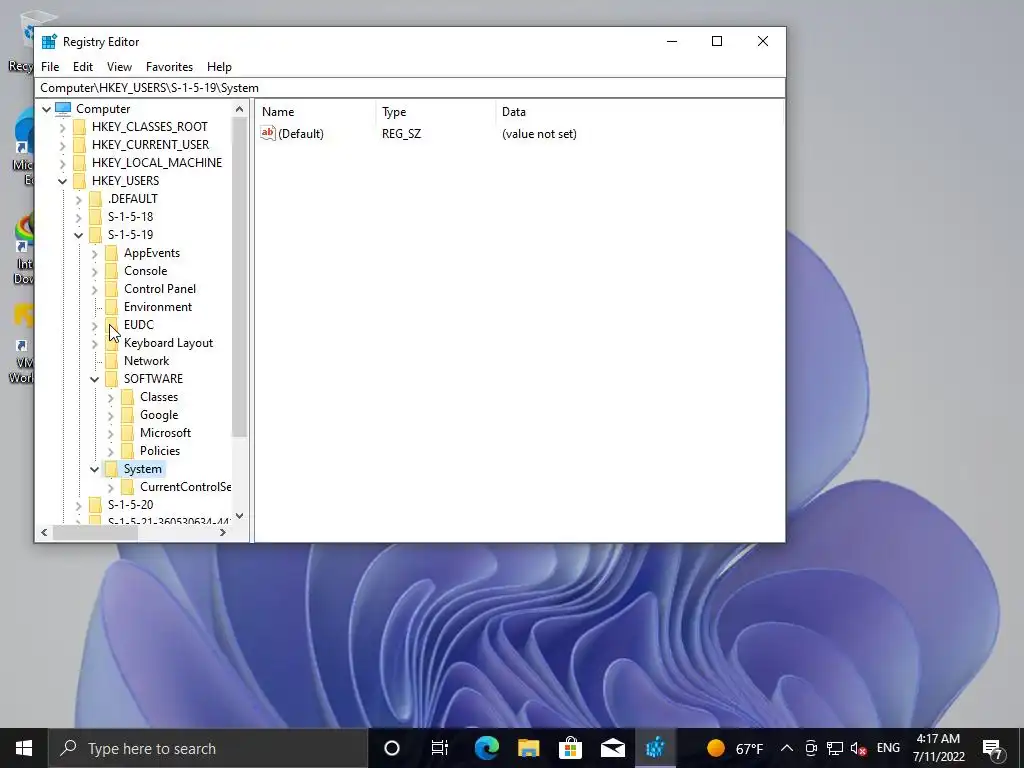This screenshot has height=768, width=1024.
Task: Collapse the Computer root node
Action: pos(46,109)
